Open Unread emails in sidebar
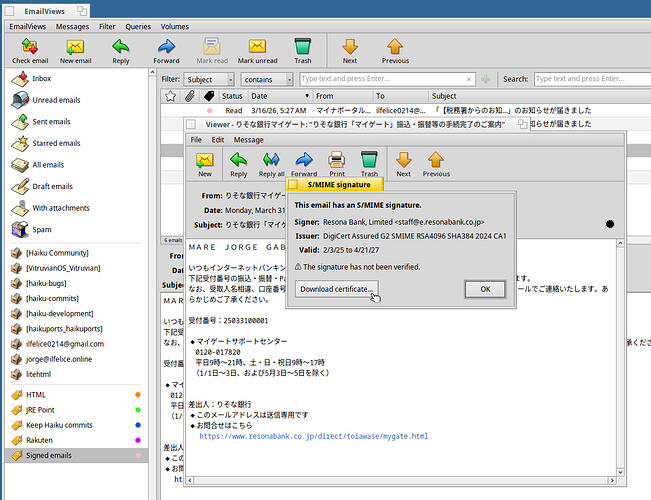 point(77,100)
